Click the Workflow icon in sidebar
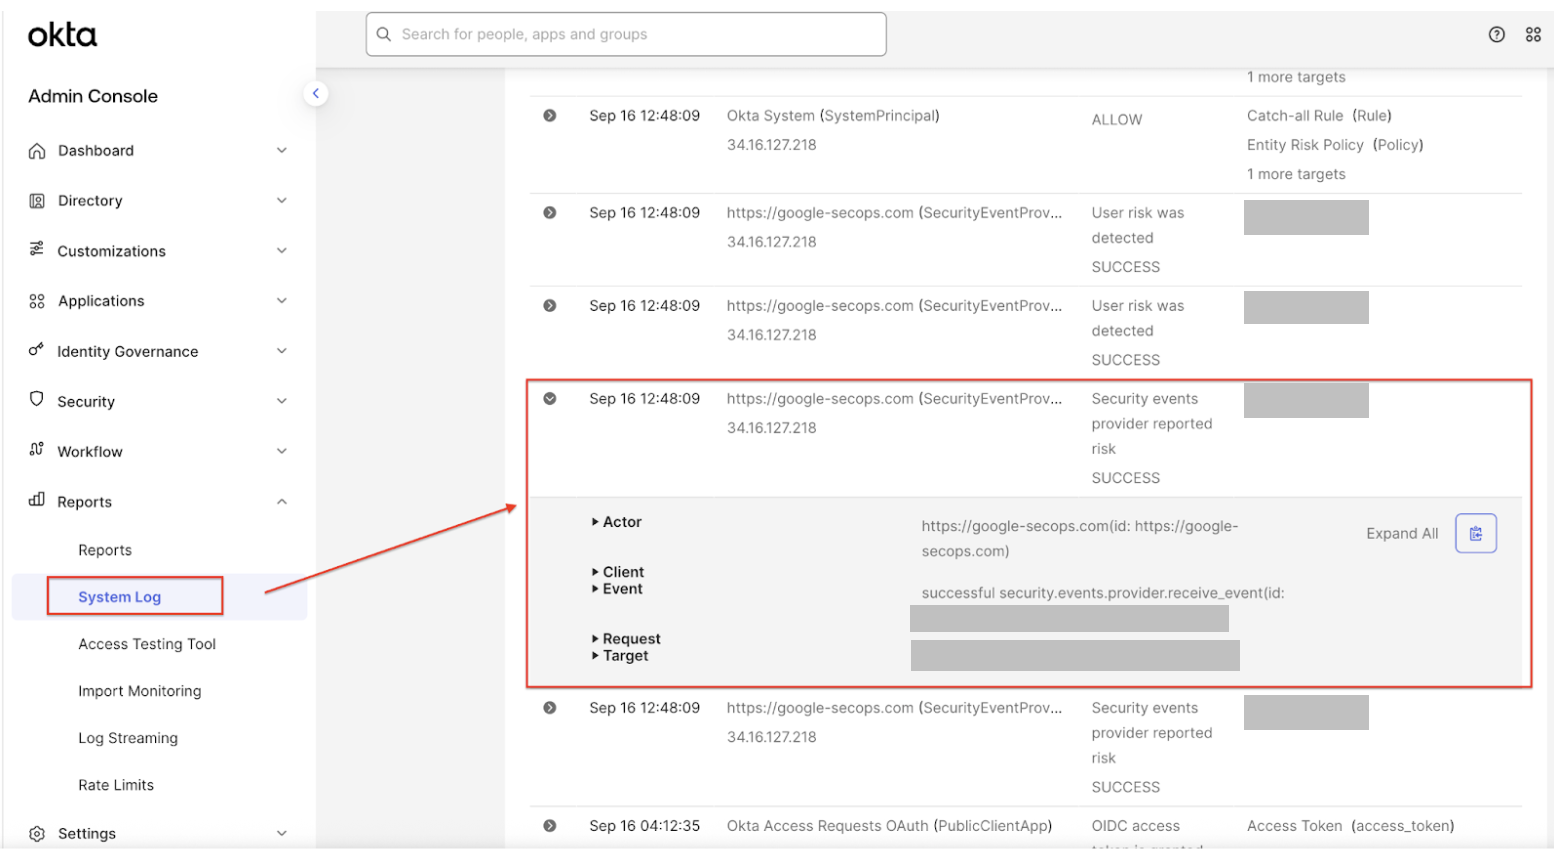This screenshot has width=1554, height=854. pyautogui.click(x=36, y=450)
